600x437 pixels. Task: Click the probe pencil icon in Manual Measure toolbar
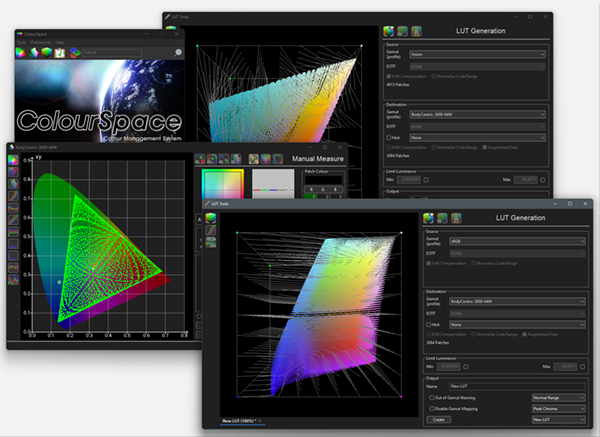[253, 159]
